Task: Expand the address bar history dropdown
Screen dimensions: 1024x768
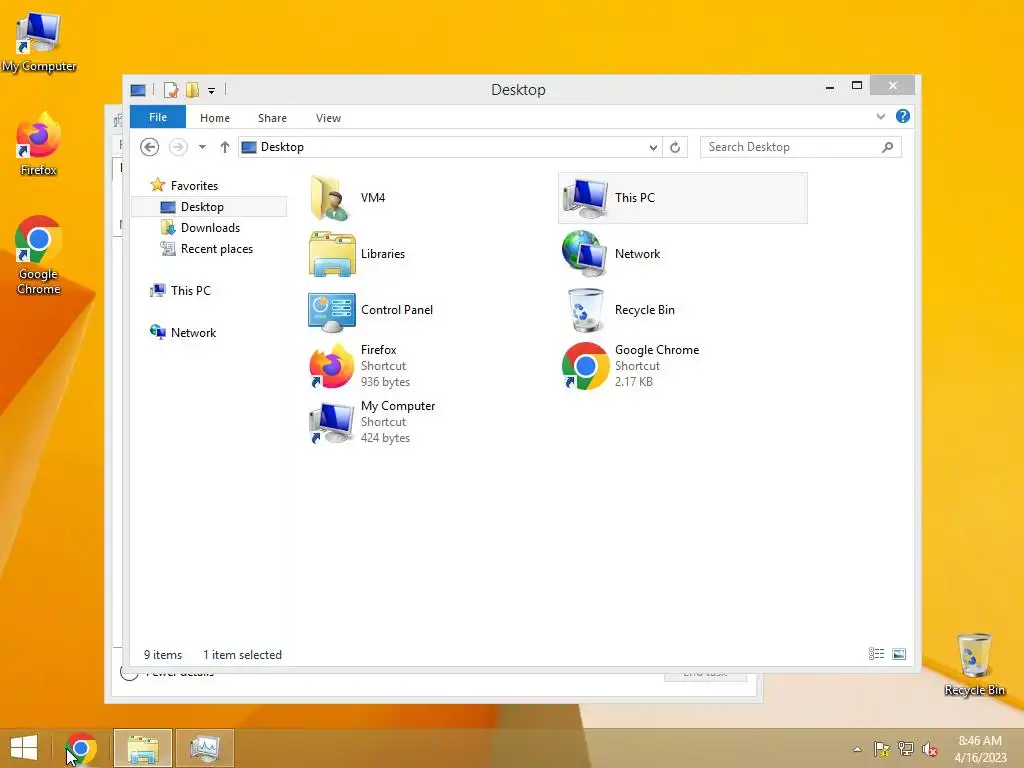Action: coord(653,148)
